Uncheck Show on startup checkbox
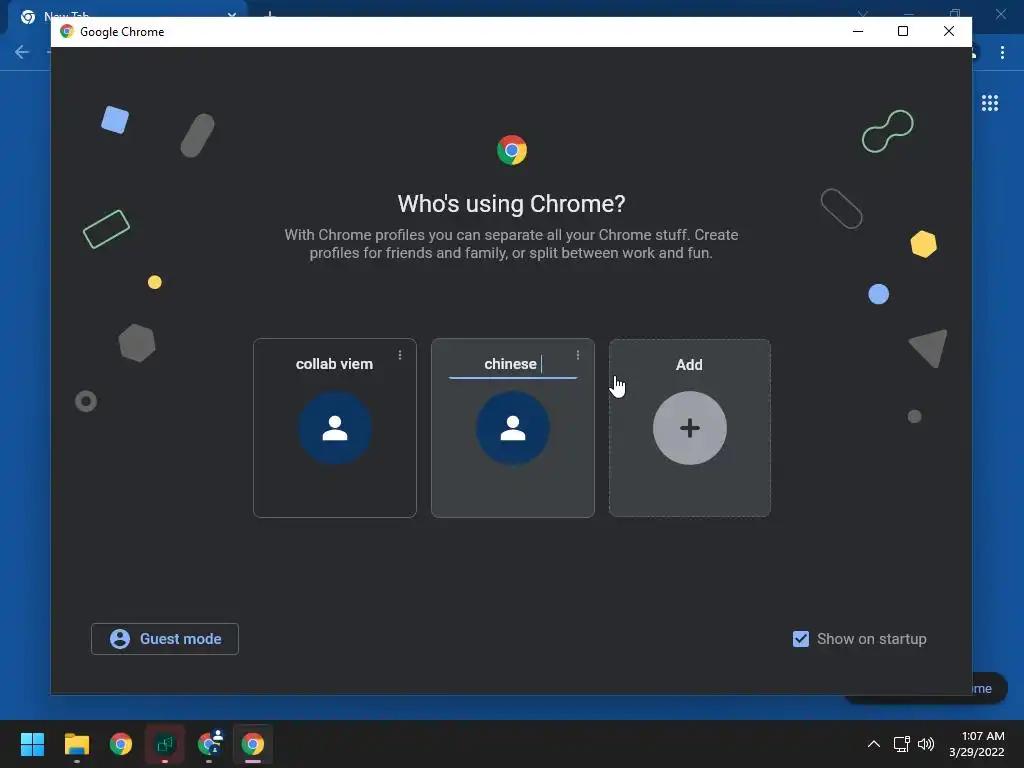1024x768 pixels. click(x=801, y=639)
